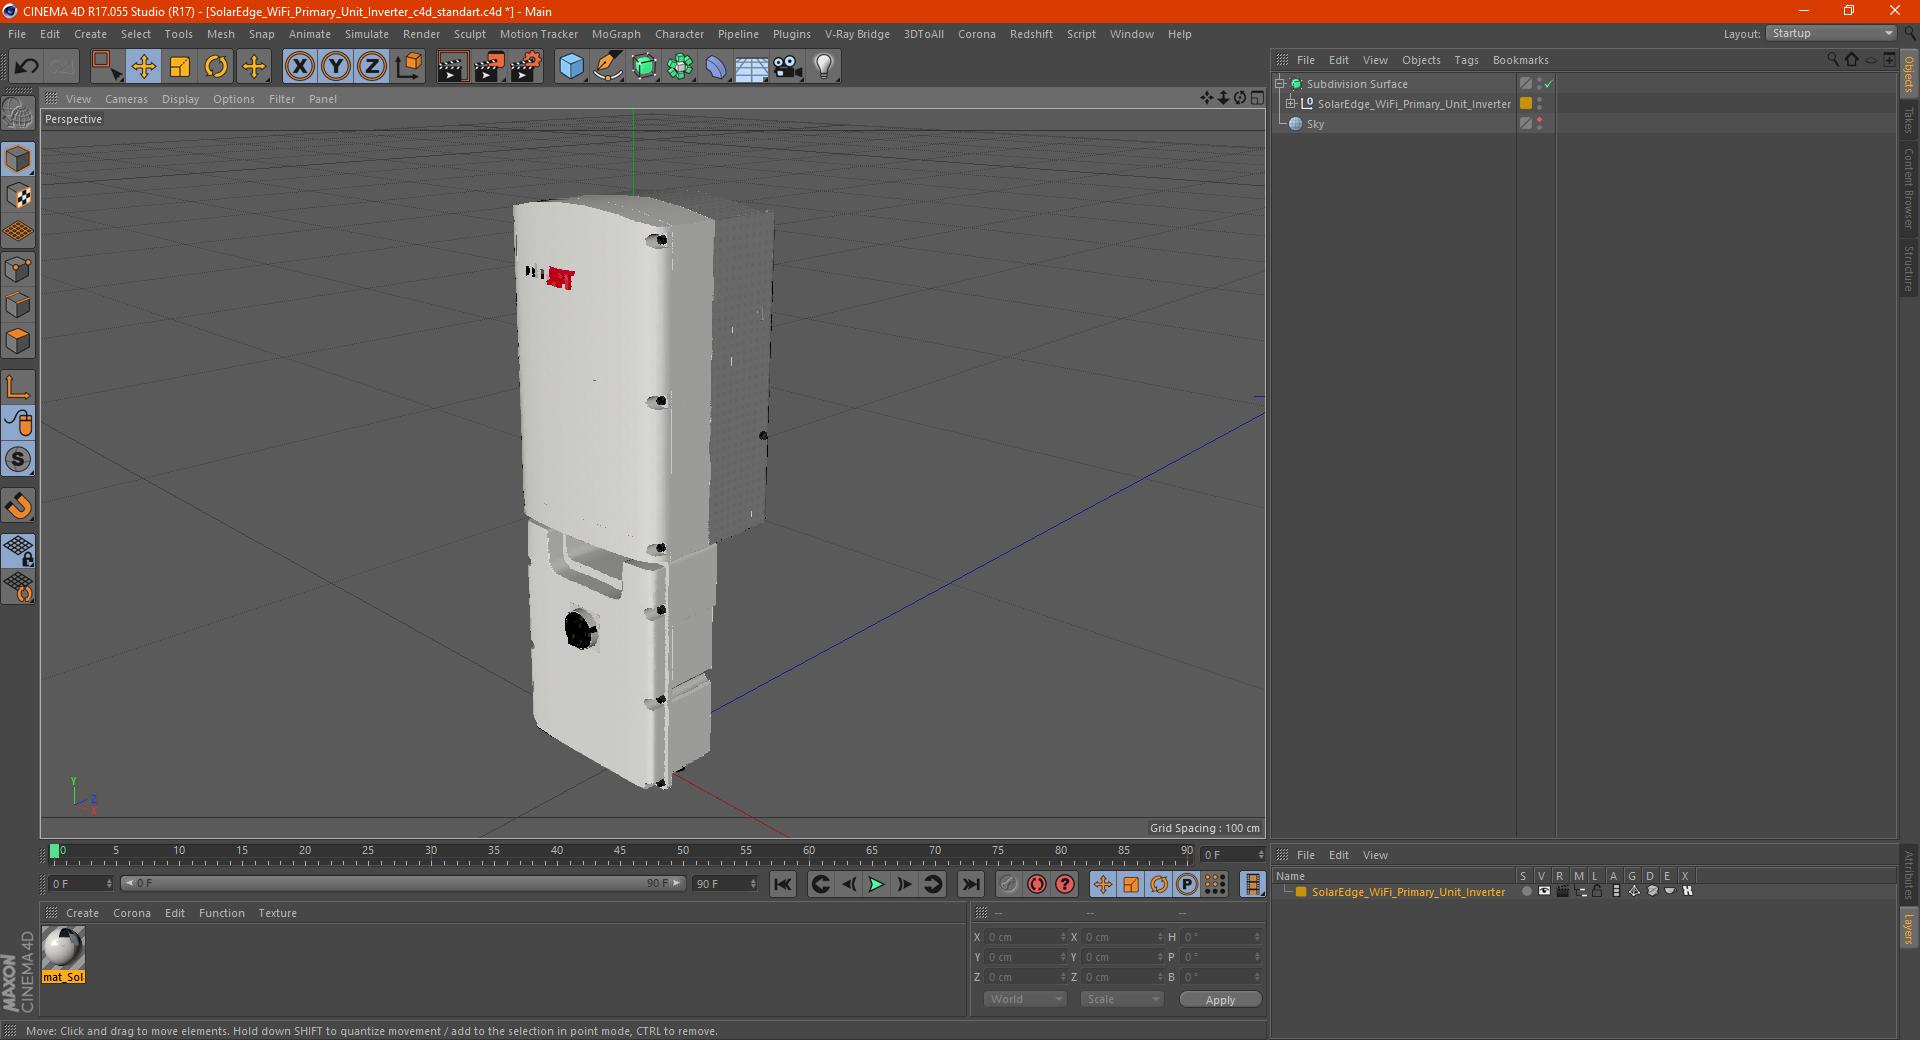Select the mat_Sol material thumbnail
The height and width of the screenshot is (1040, 1920).
[x=63, y=954]
